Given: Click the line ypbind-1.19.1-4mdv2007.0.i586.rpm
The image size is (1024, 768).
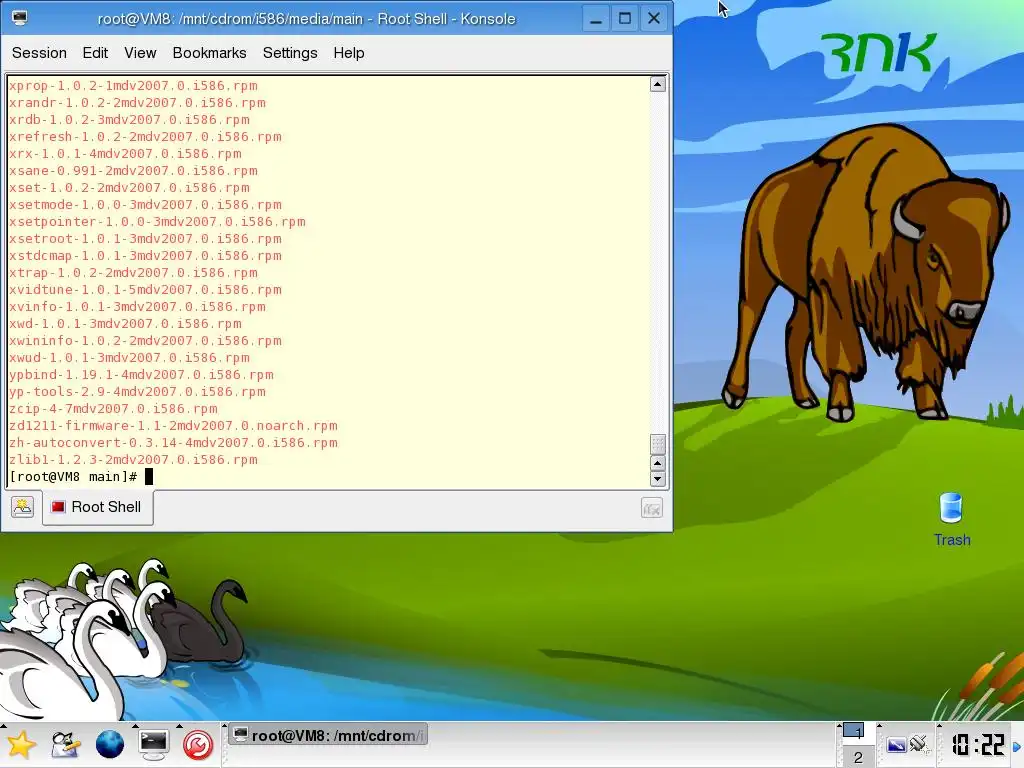Looking at the screenshot, I should point(141,375).
